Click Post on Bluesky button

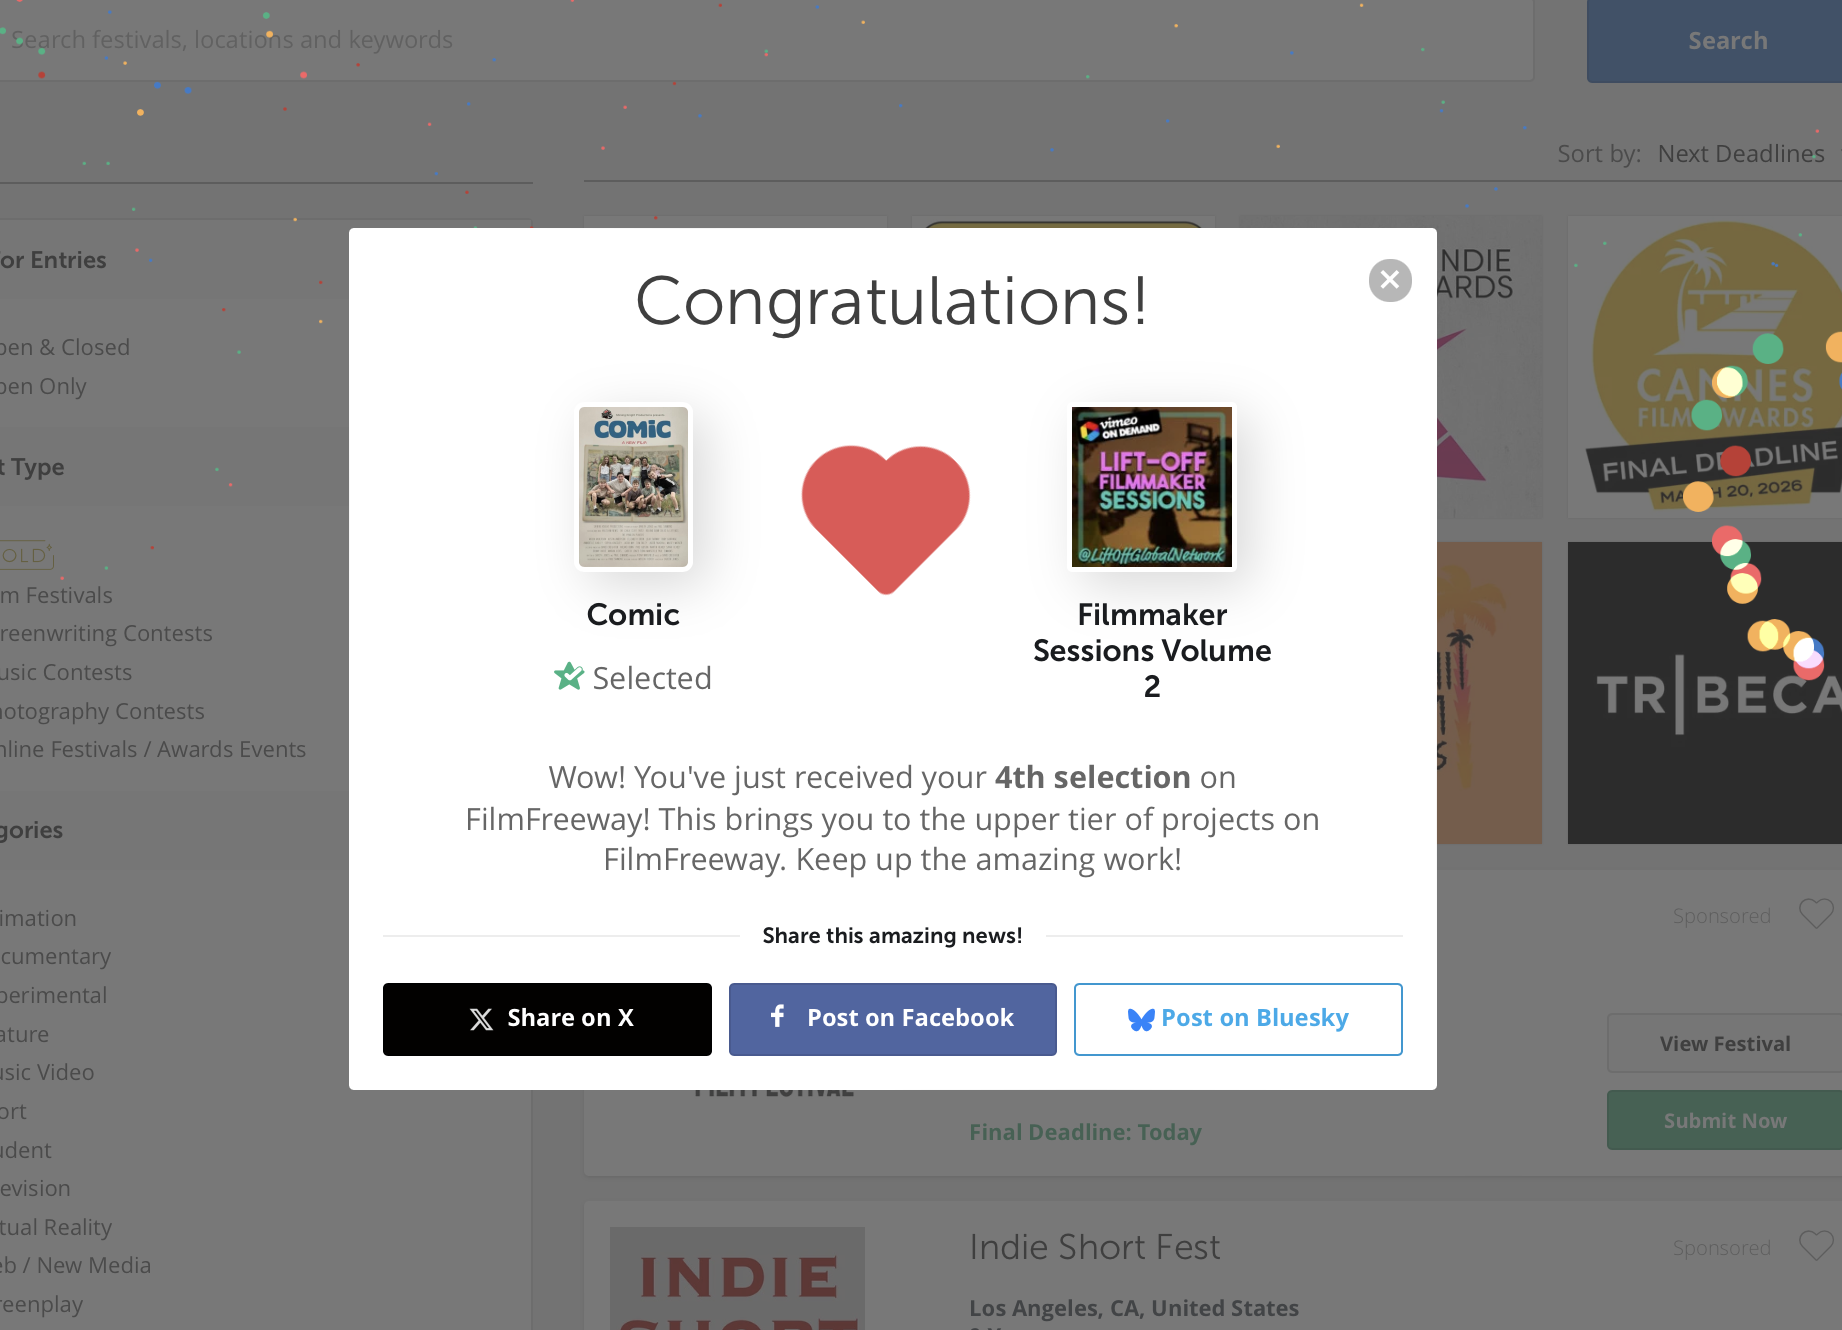pos(1238,1019)
